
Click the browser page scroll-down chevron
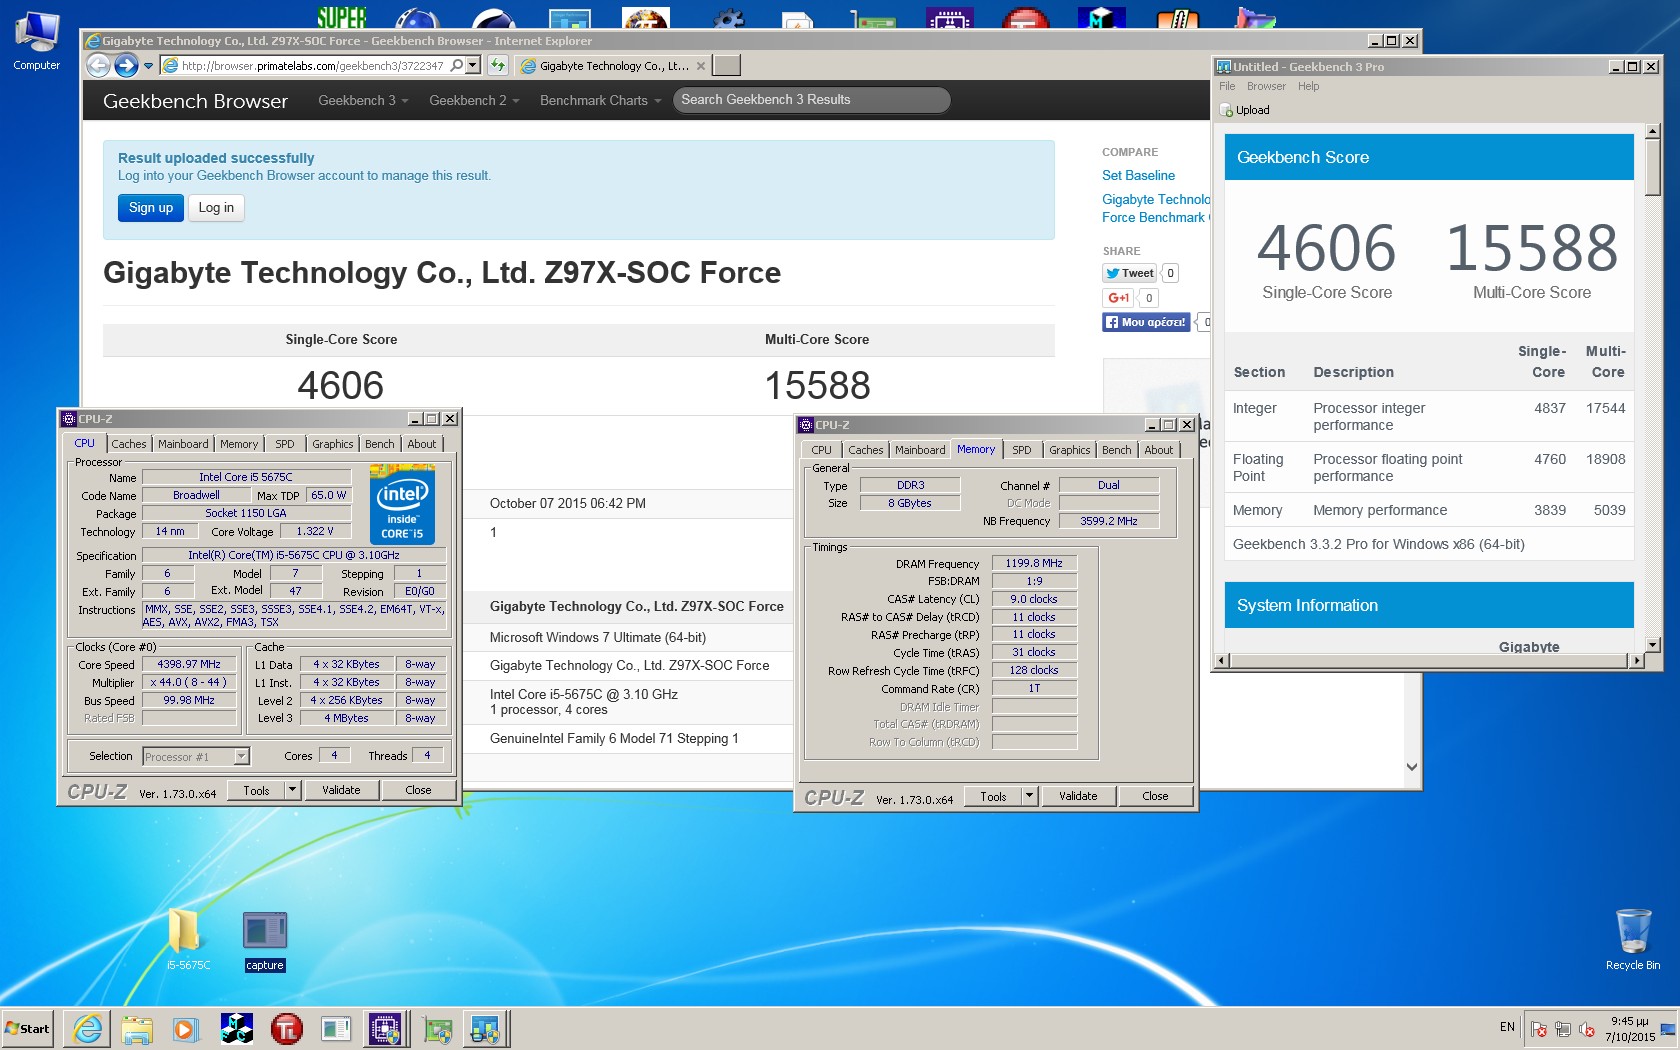point(1412,767)
